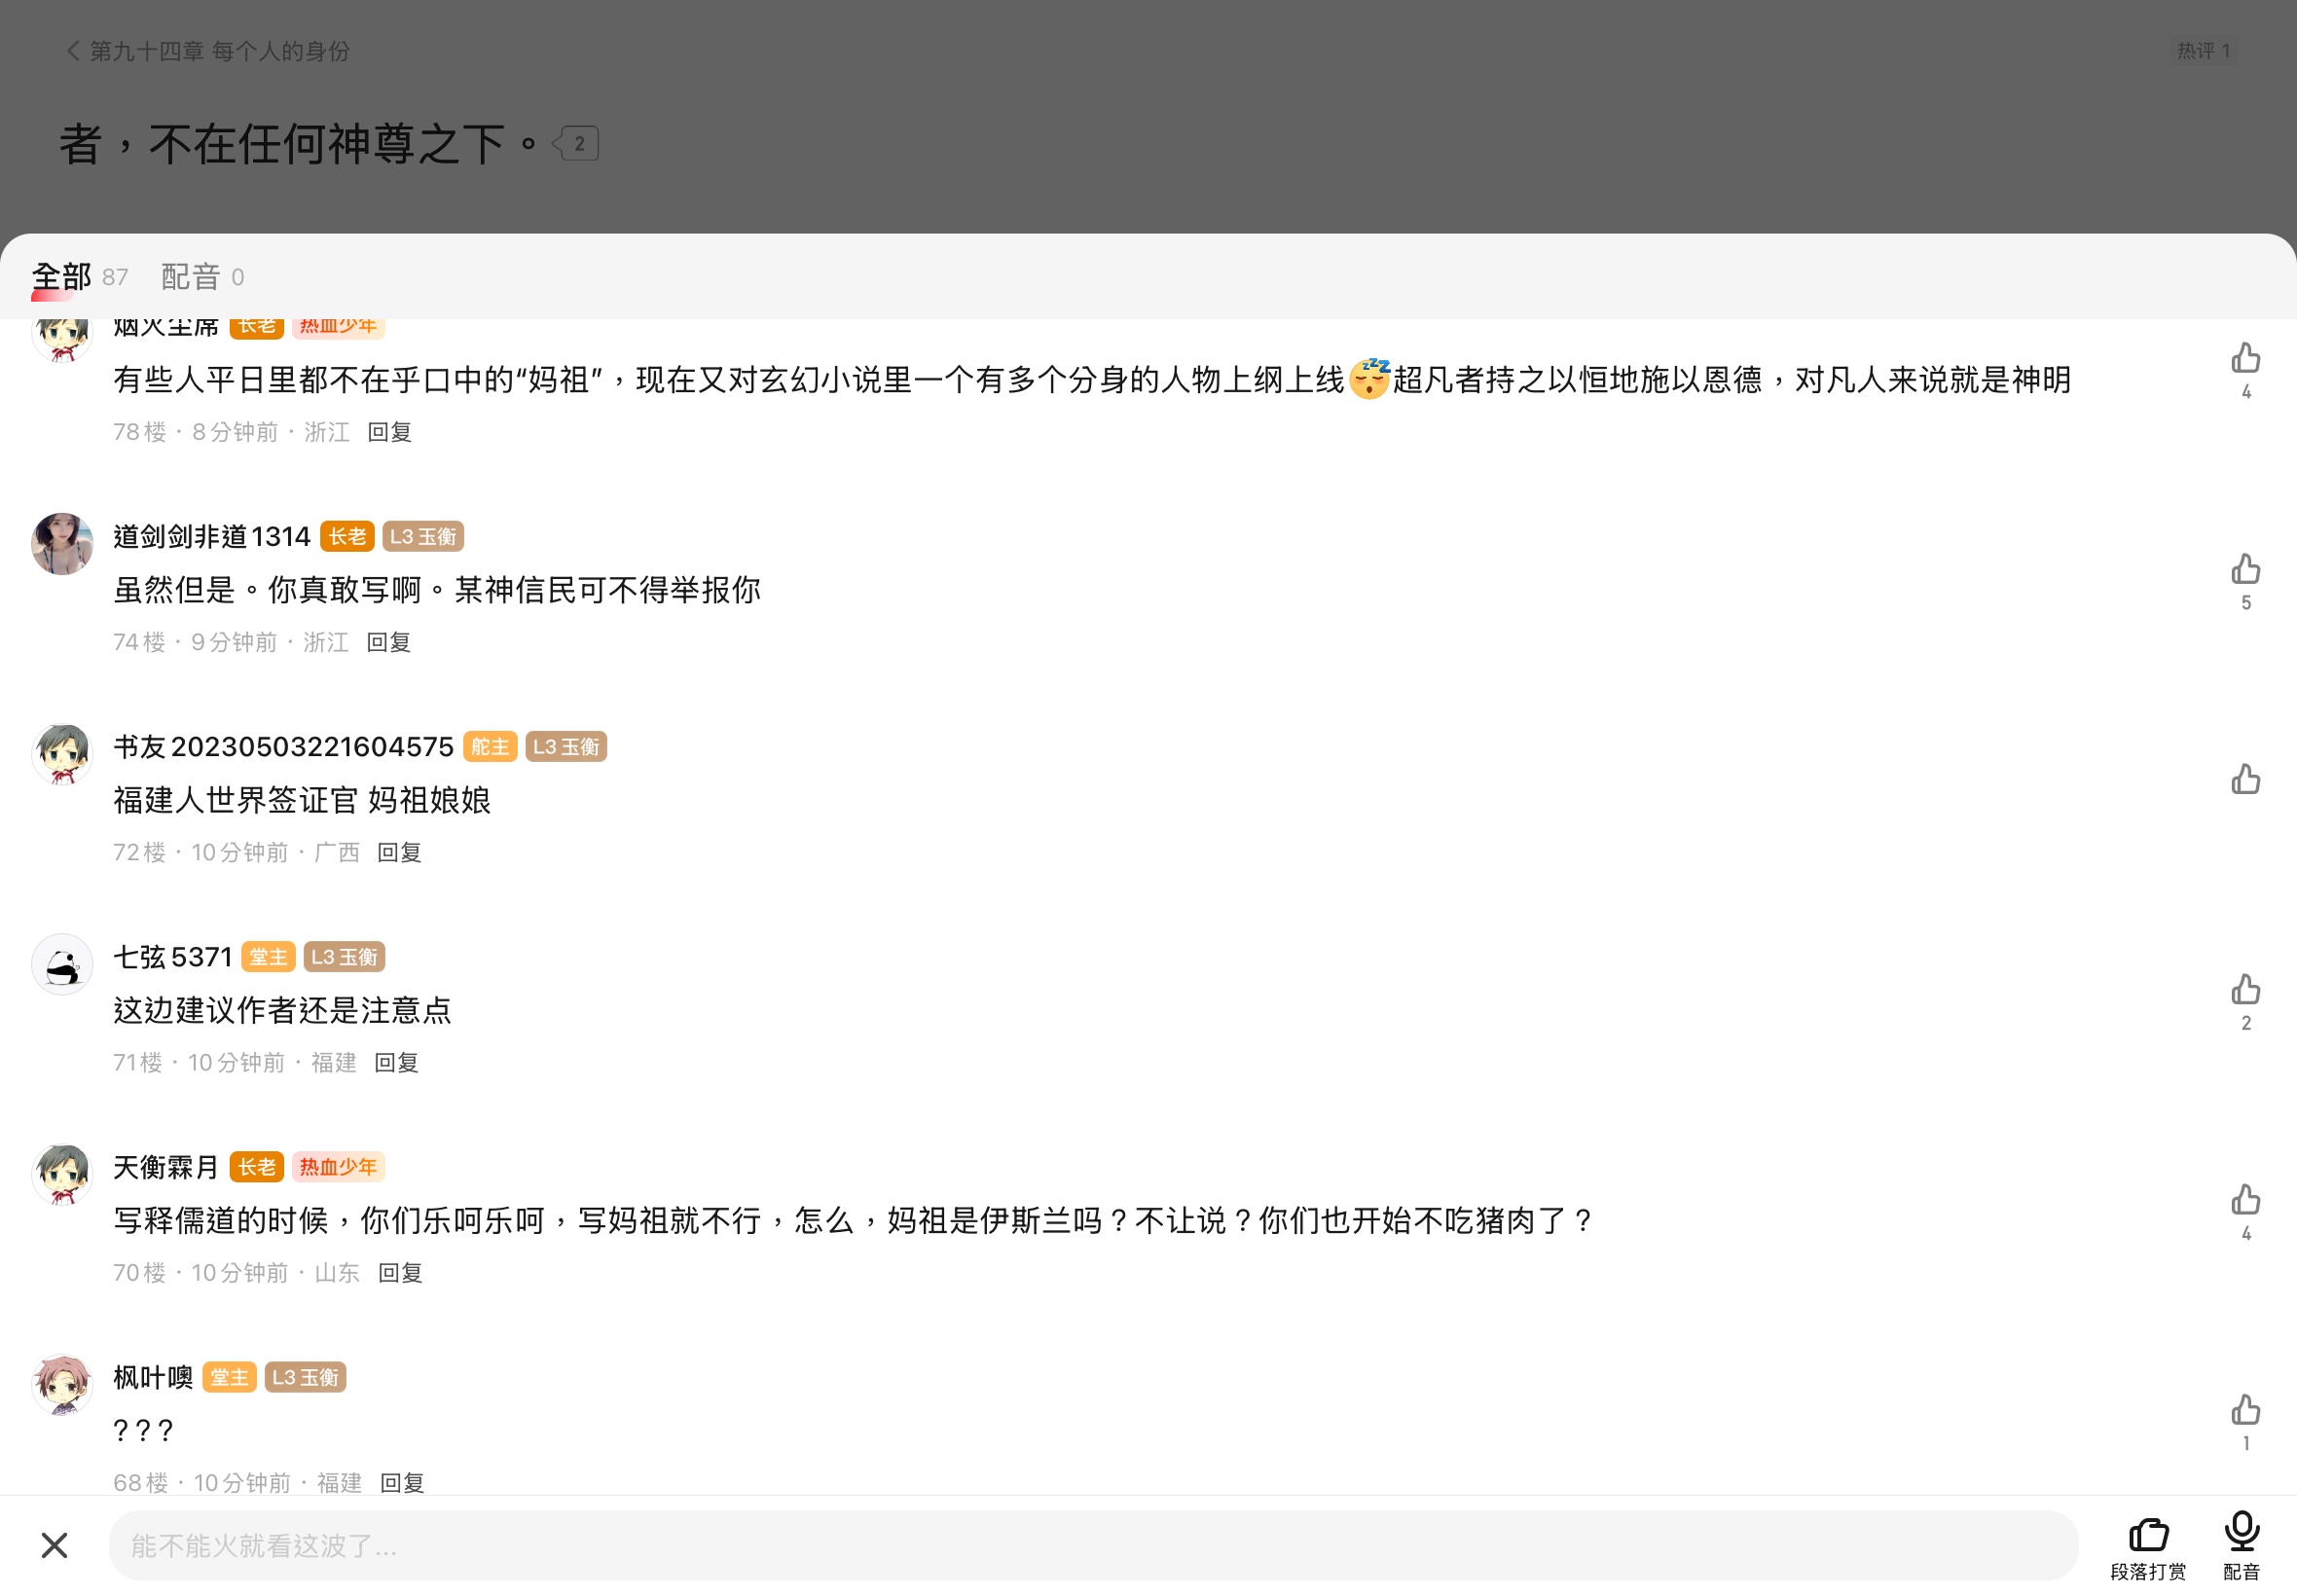Select comment starting 写释儒道的时候
This screenshot has width=2297, height=1596.
pos(854,1220)
